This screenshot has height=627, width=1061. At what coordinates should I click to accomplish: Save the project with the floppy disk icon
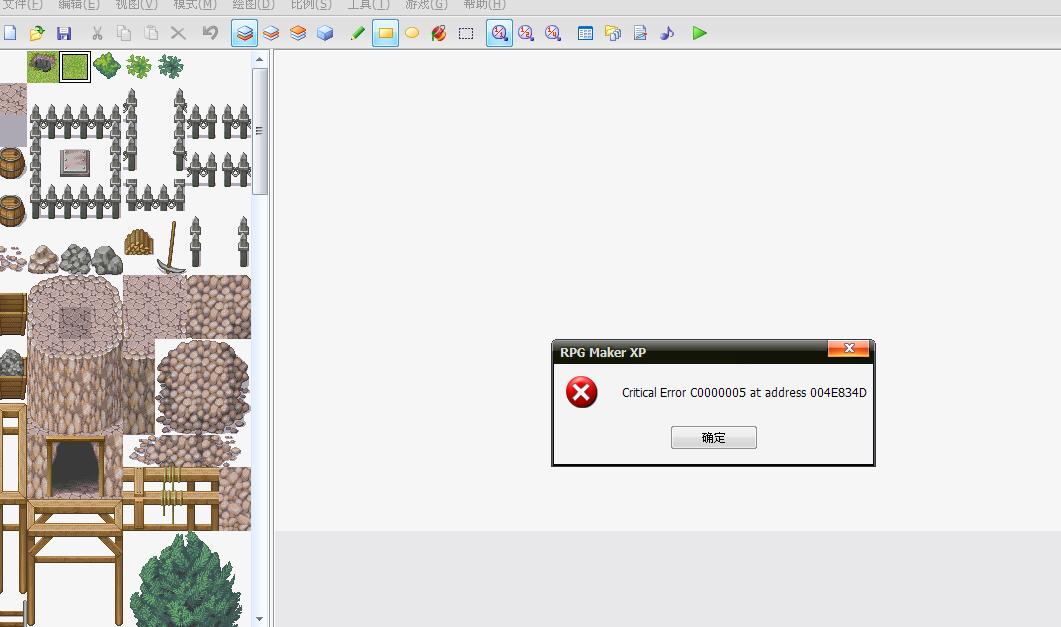[64, 33]
